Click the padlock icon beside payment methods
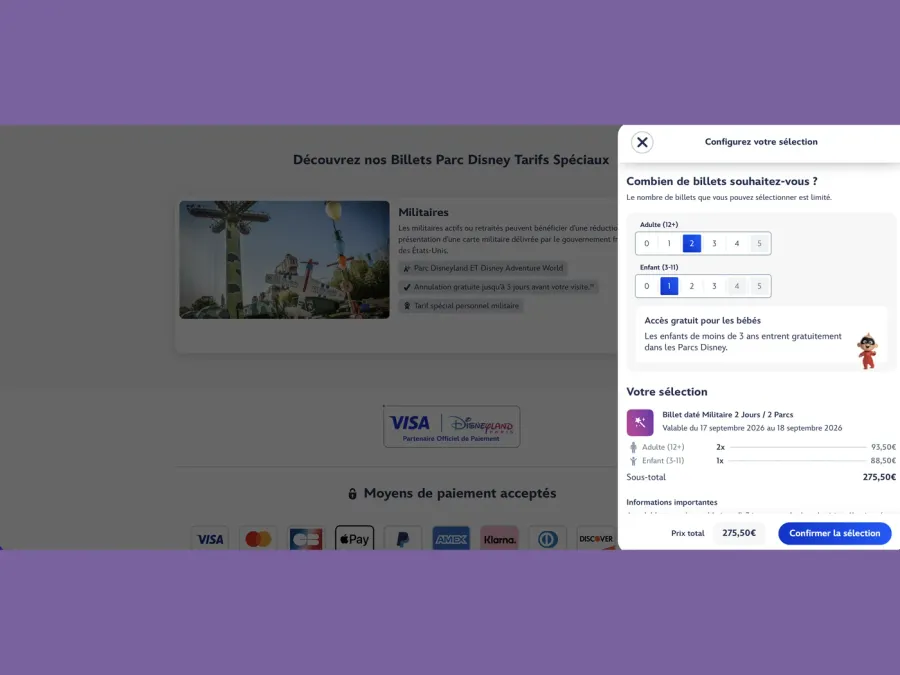 click(352, 494)
